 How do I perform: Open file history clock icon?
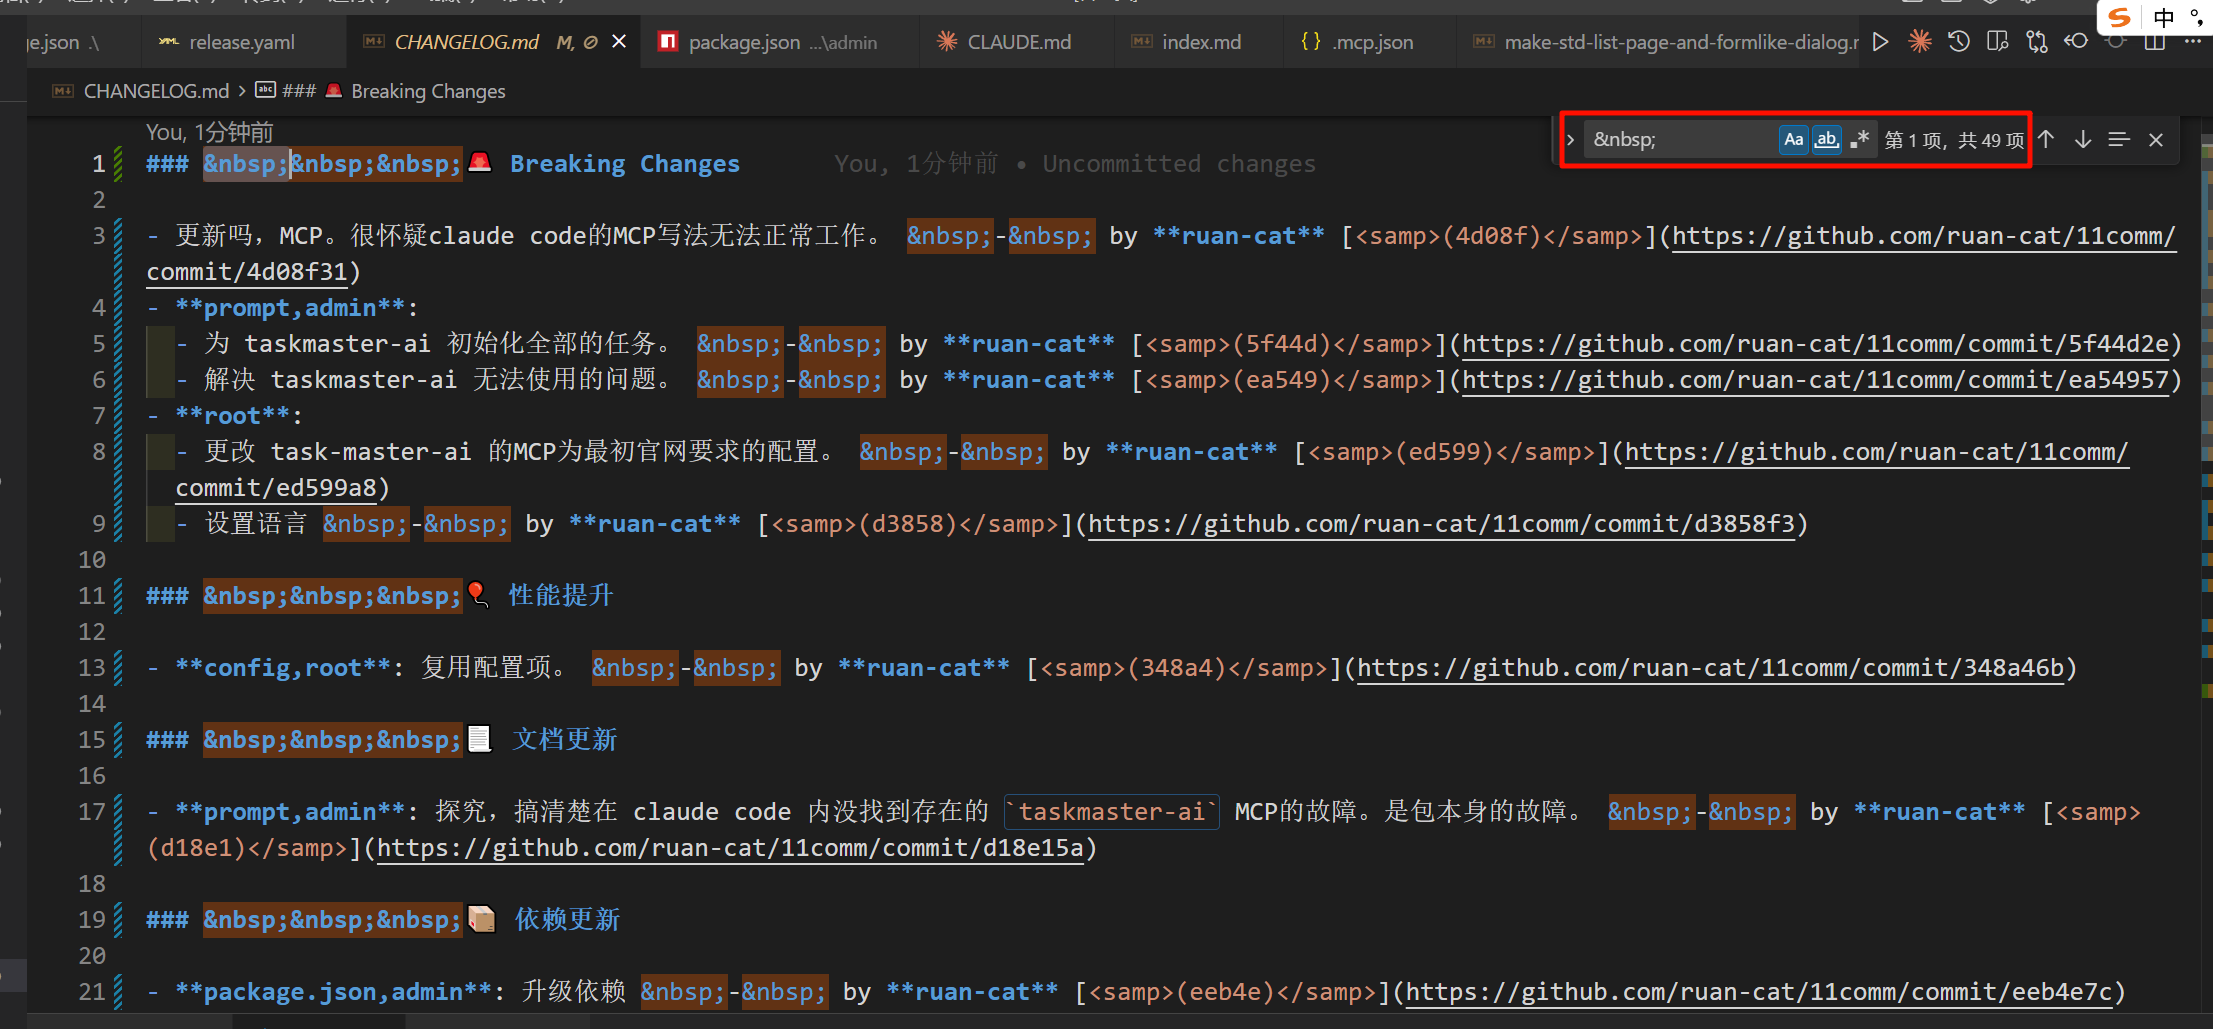(1959, 42)
